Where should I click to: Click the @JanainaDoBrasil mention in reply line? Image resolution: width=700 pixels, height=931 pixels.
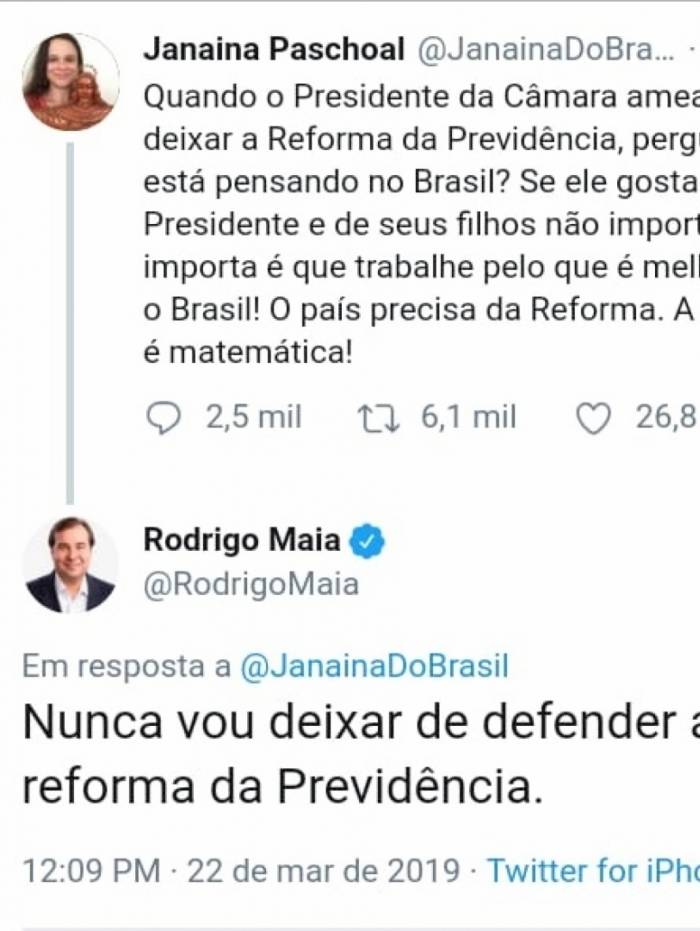[x=374, y=667]
